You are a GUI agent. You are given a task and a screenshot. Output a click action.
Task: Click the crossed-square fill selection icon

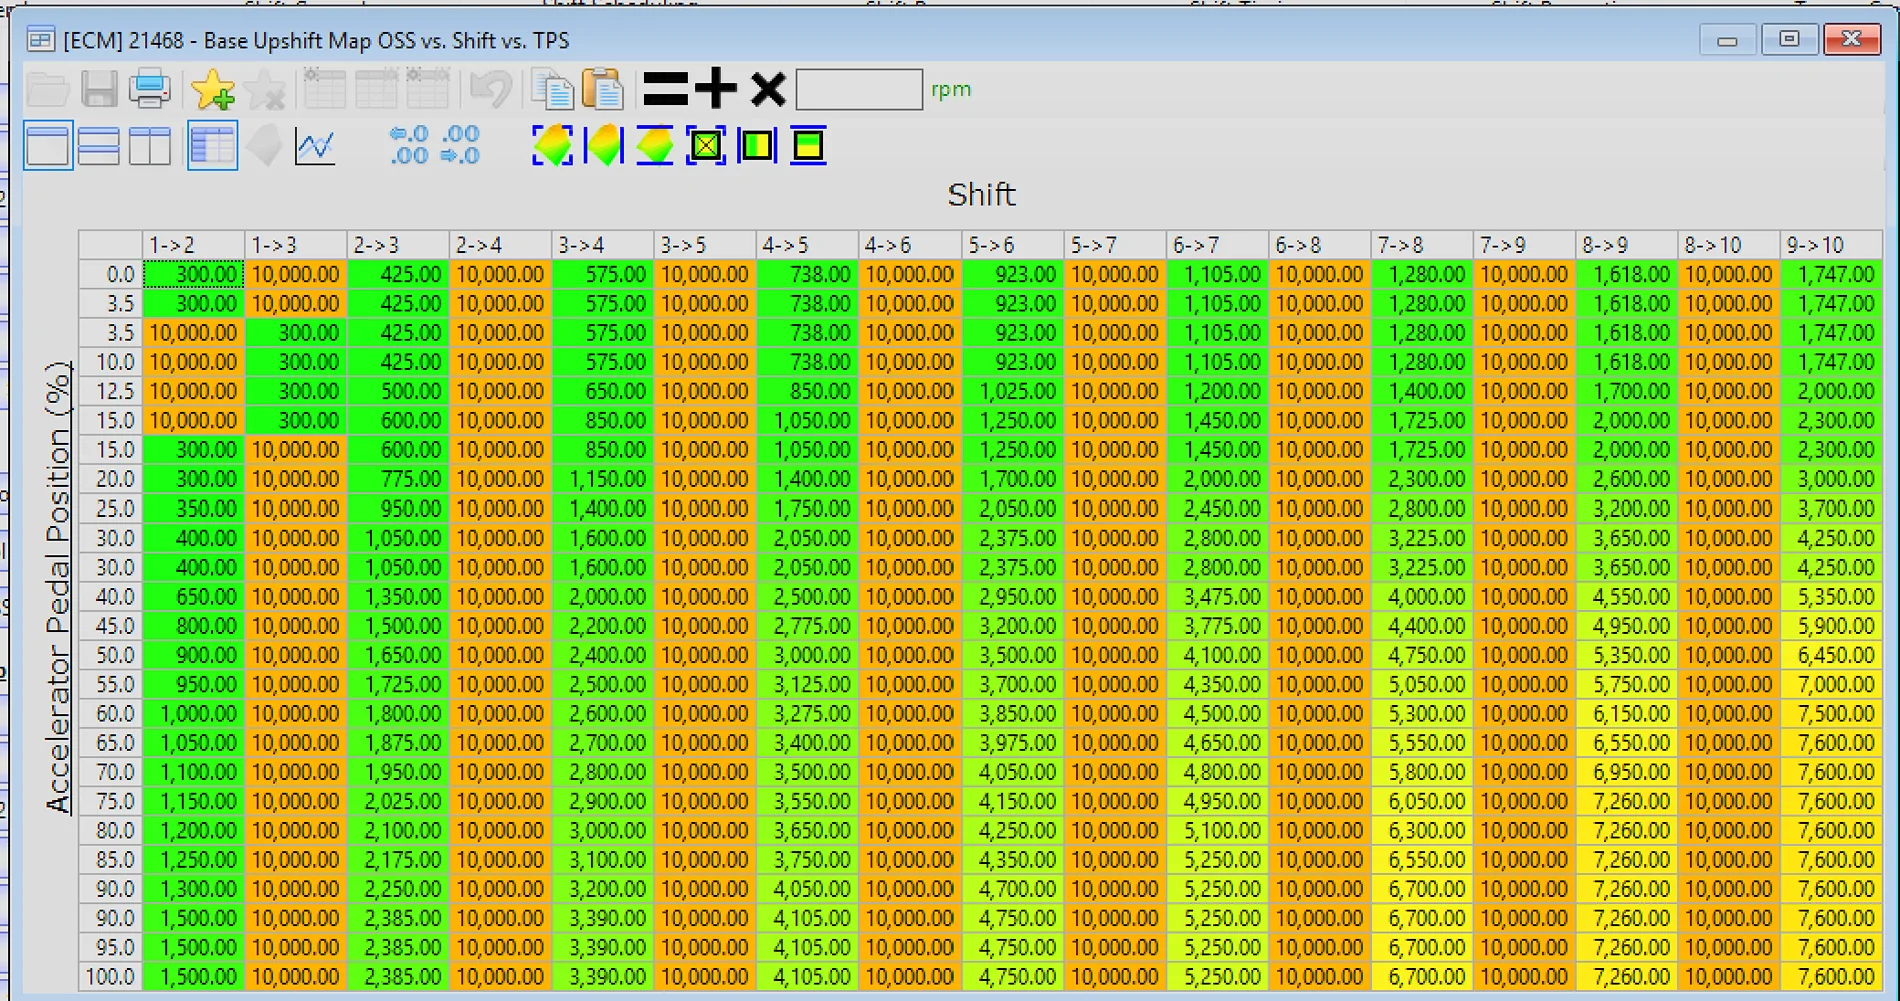pos(706,146)
